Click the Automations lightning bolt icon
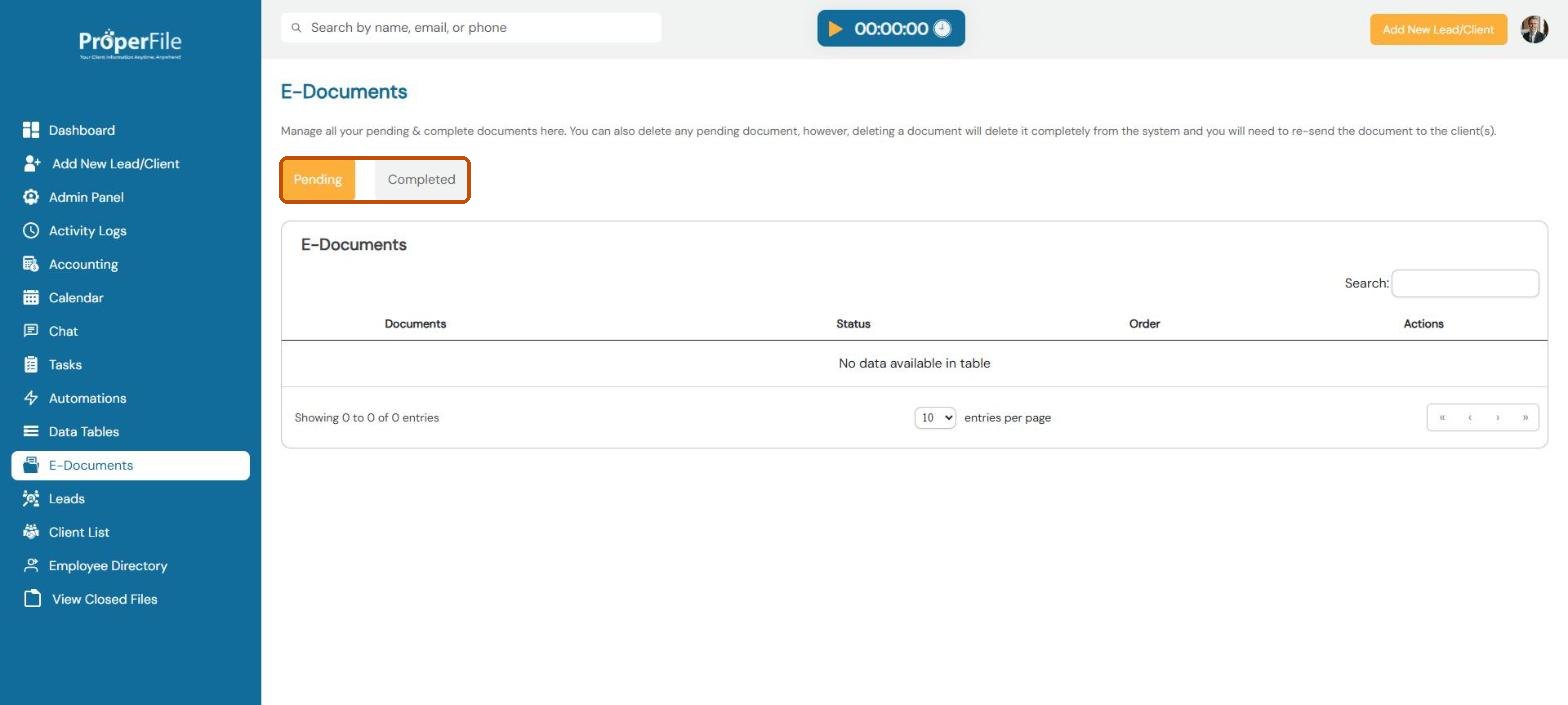This screenshot has width=1568, height=705. tap(31, 398)
